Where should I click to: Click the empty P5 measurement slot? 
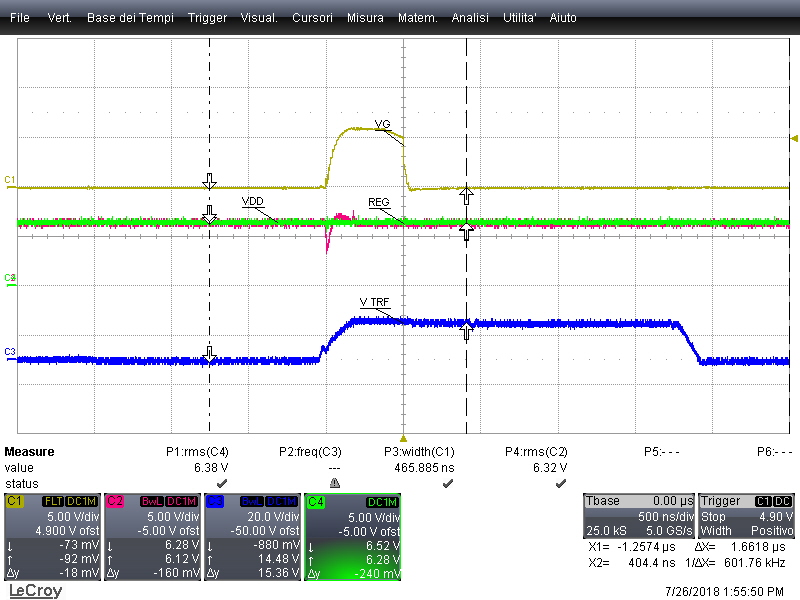662,452
